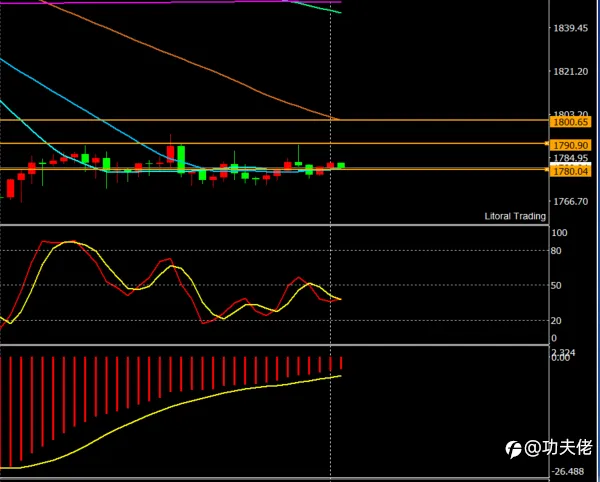Select the orange 1780.04 price tag
The height and width of the screenshot is (482, 600).
coord(570,171)
